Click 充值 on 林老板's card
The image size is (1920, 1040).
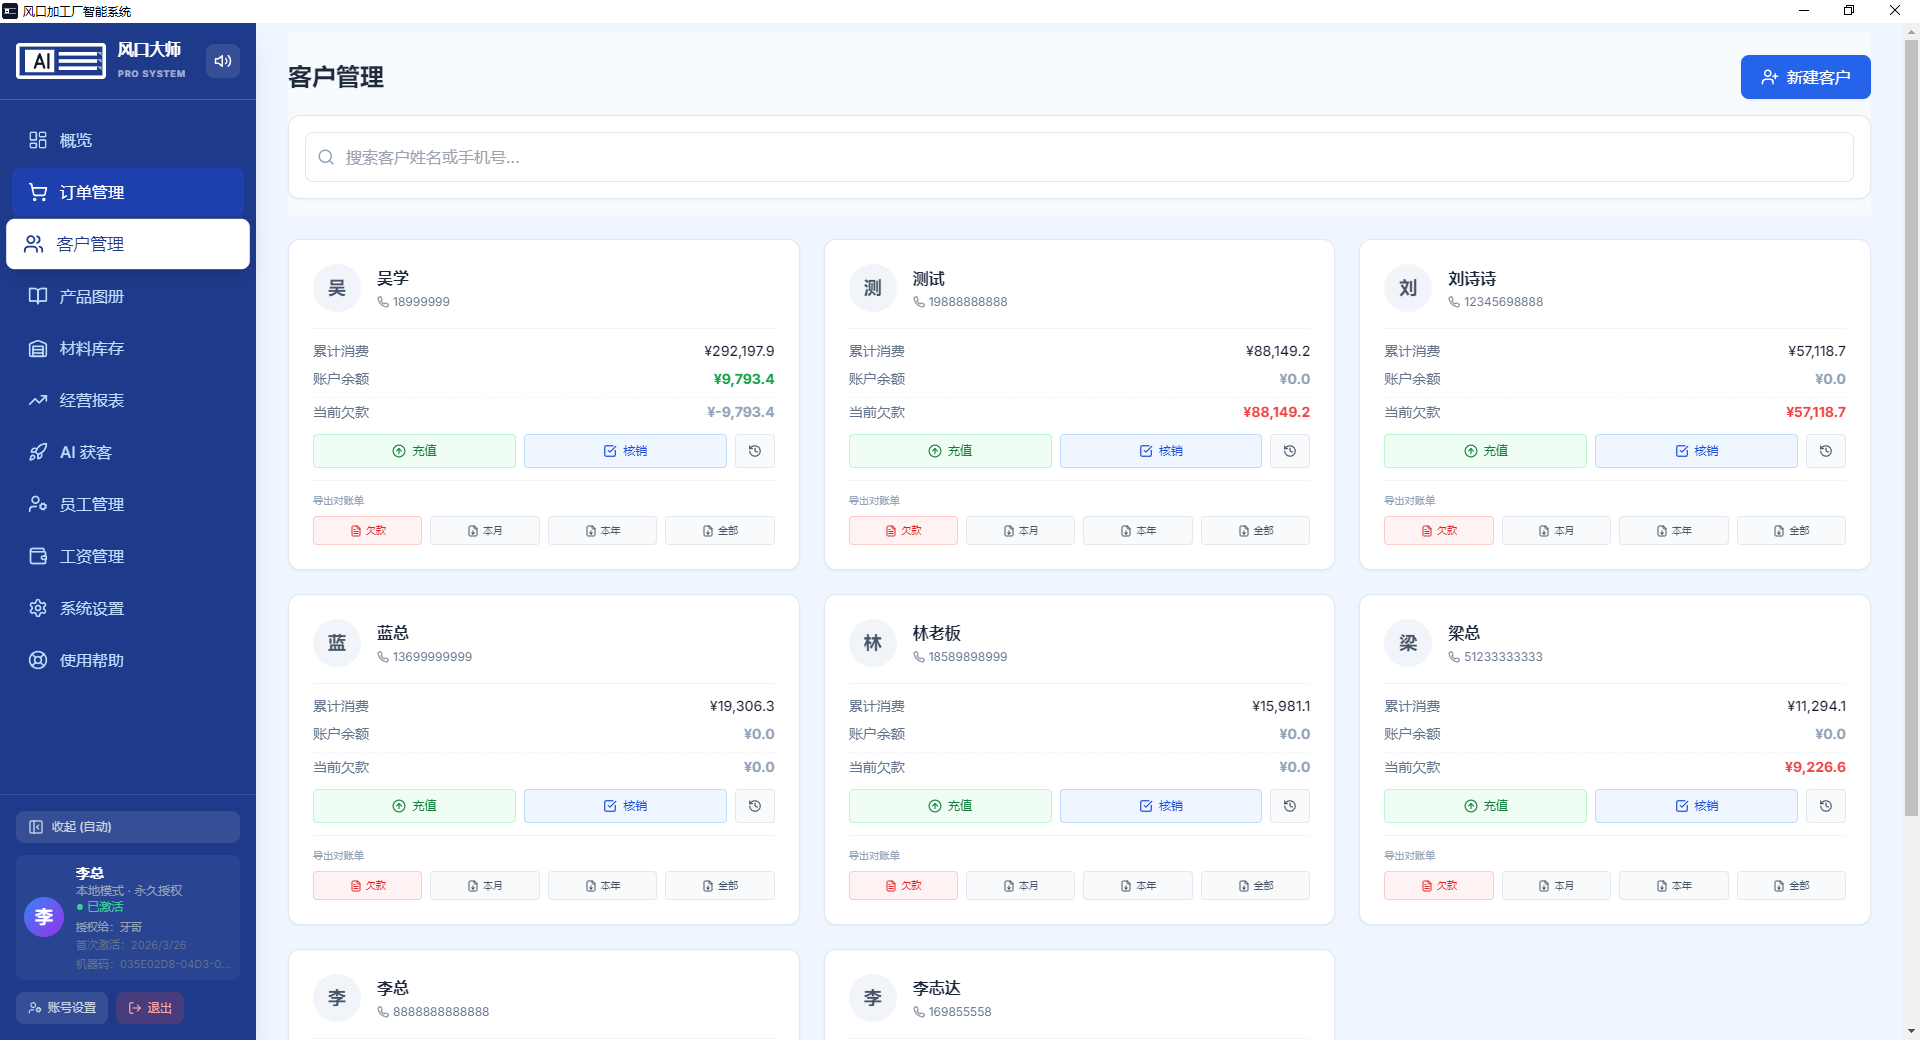950,806
